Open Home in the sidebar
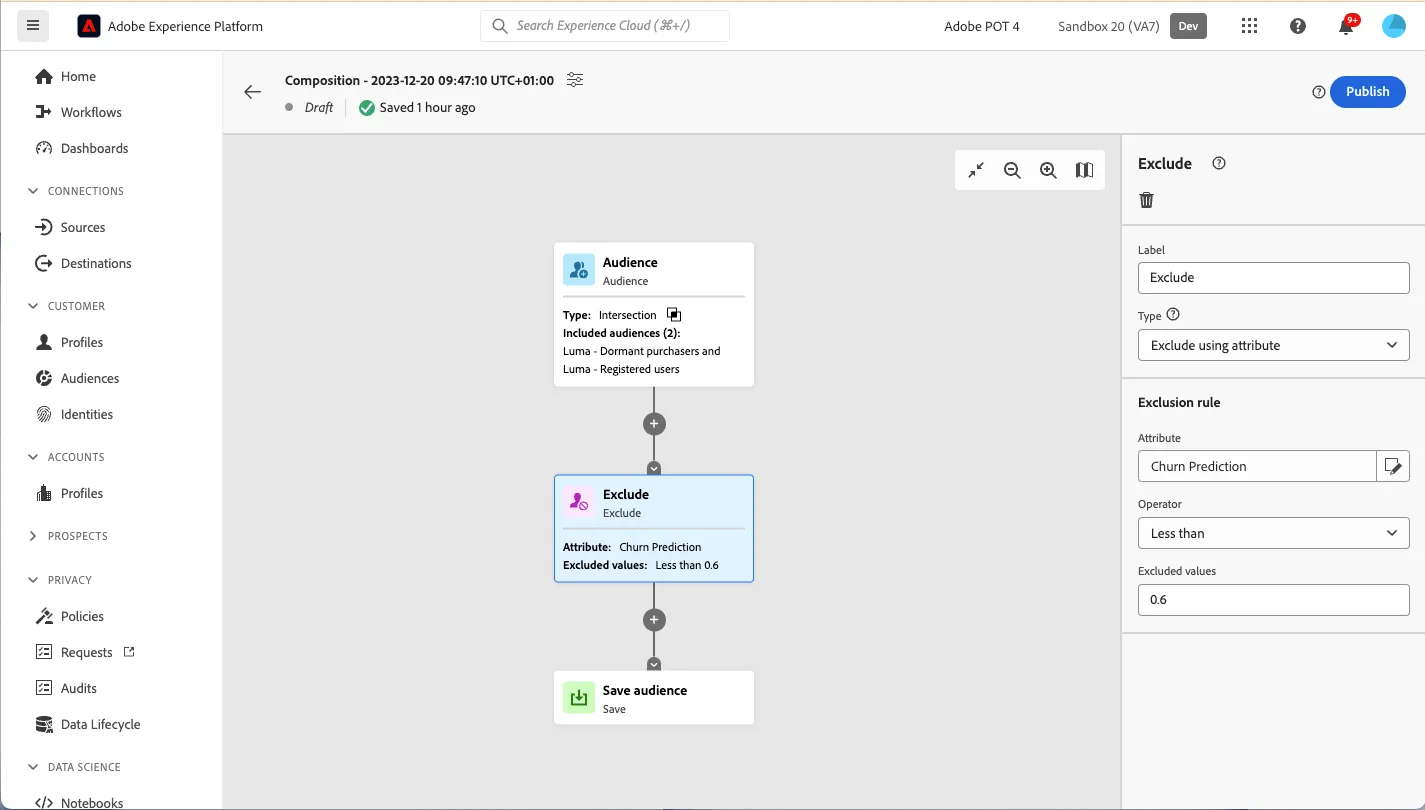Viewport: 1425px width, 810px height. [66, 76]
